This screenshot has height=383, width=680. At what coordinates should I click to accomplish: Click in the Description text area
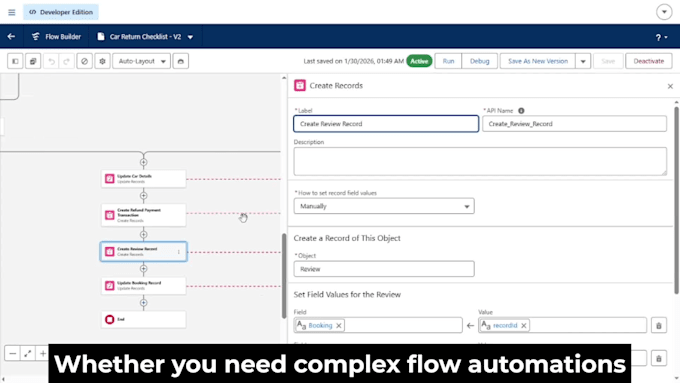(x=480, y=161)
